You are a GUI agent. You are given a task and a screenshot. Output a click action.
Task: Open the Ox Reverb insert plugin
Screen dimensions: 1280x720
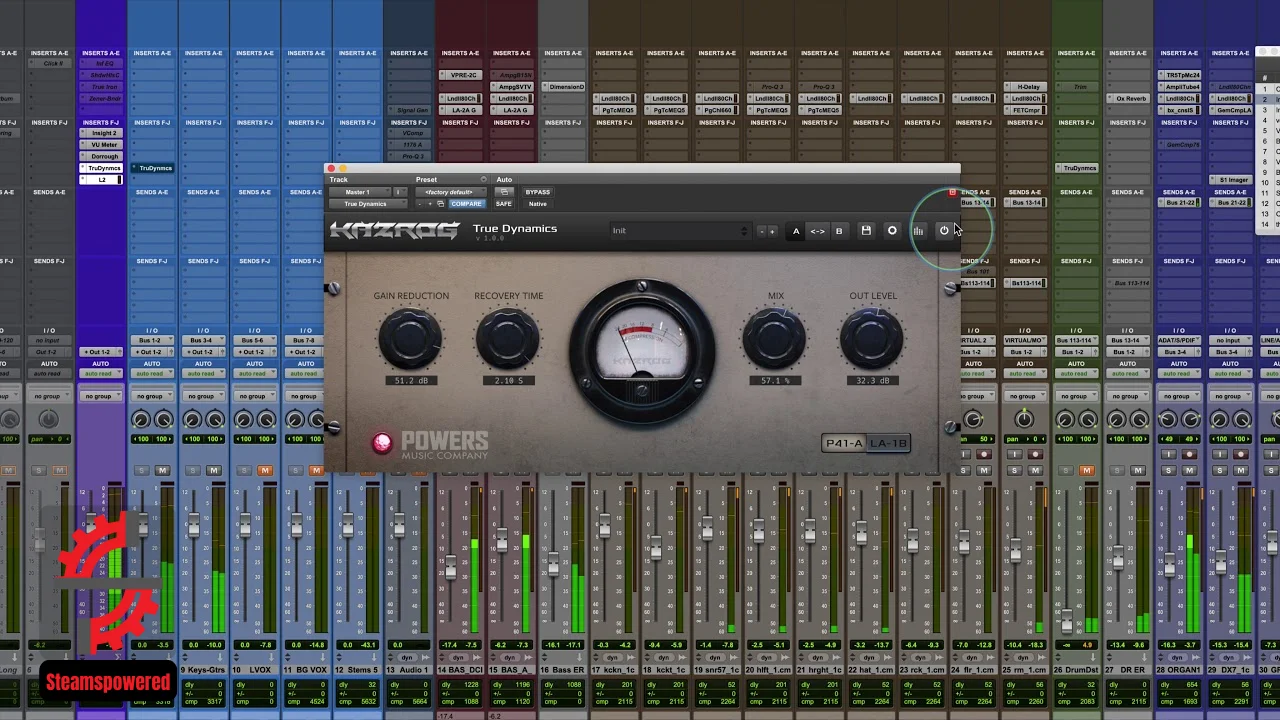(1128, 99)
